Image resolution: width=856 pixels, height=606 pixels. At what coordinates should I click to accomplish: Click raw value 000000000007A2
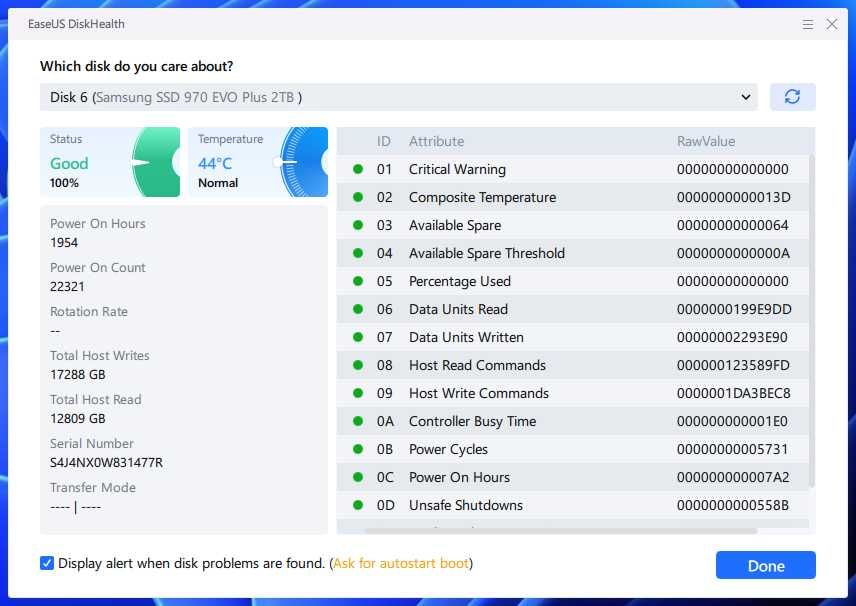(x=733, y=477)
